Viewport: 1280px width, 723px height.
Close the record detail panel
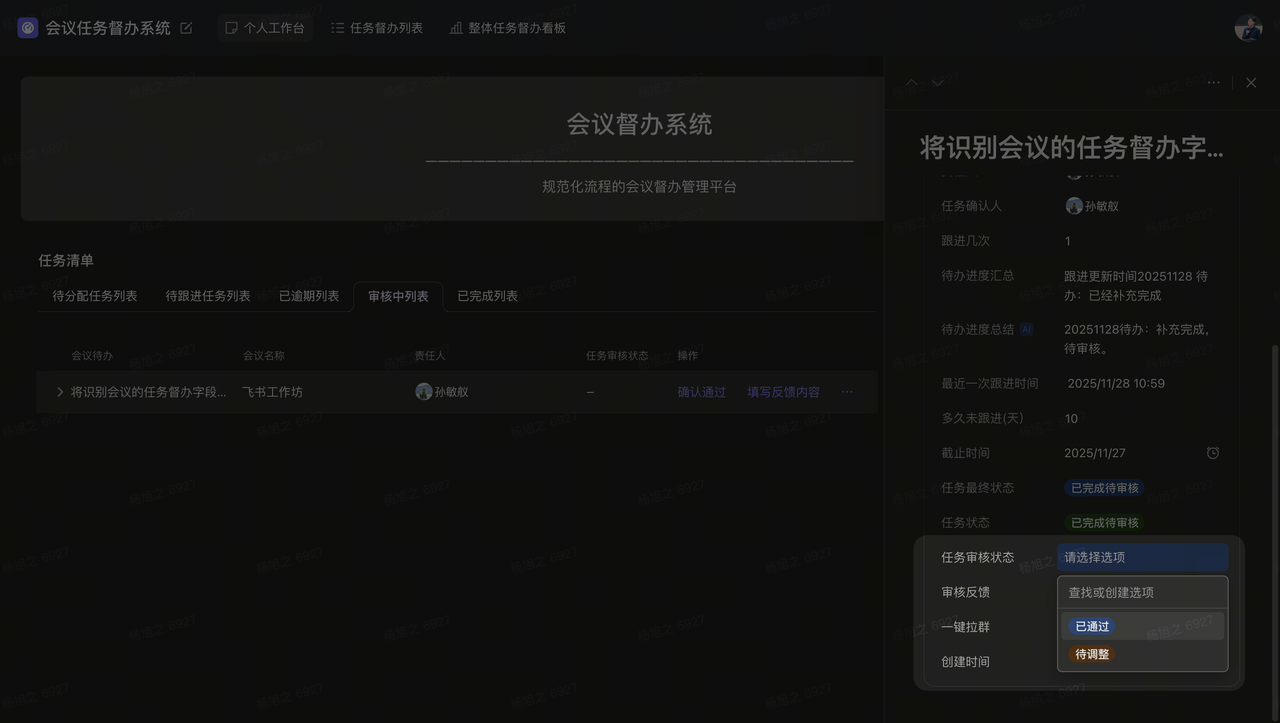pyautogui.click(x=1251, y=83)
